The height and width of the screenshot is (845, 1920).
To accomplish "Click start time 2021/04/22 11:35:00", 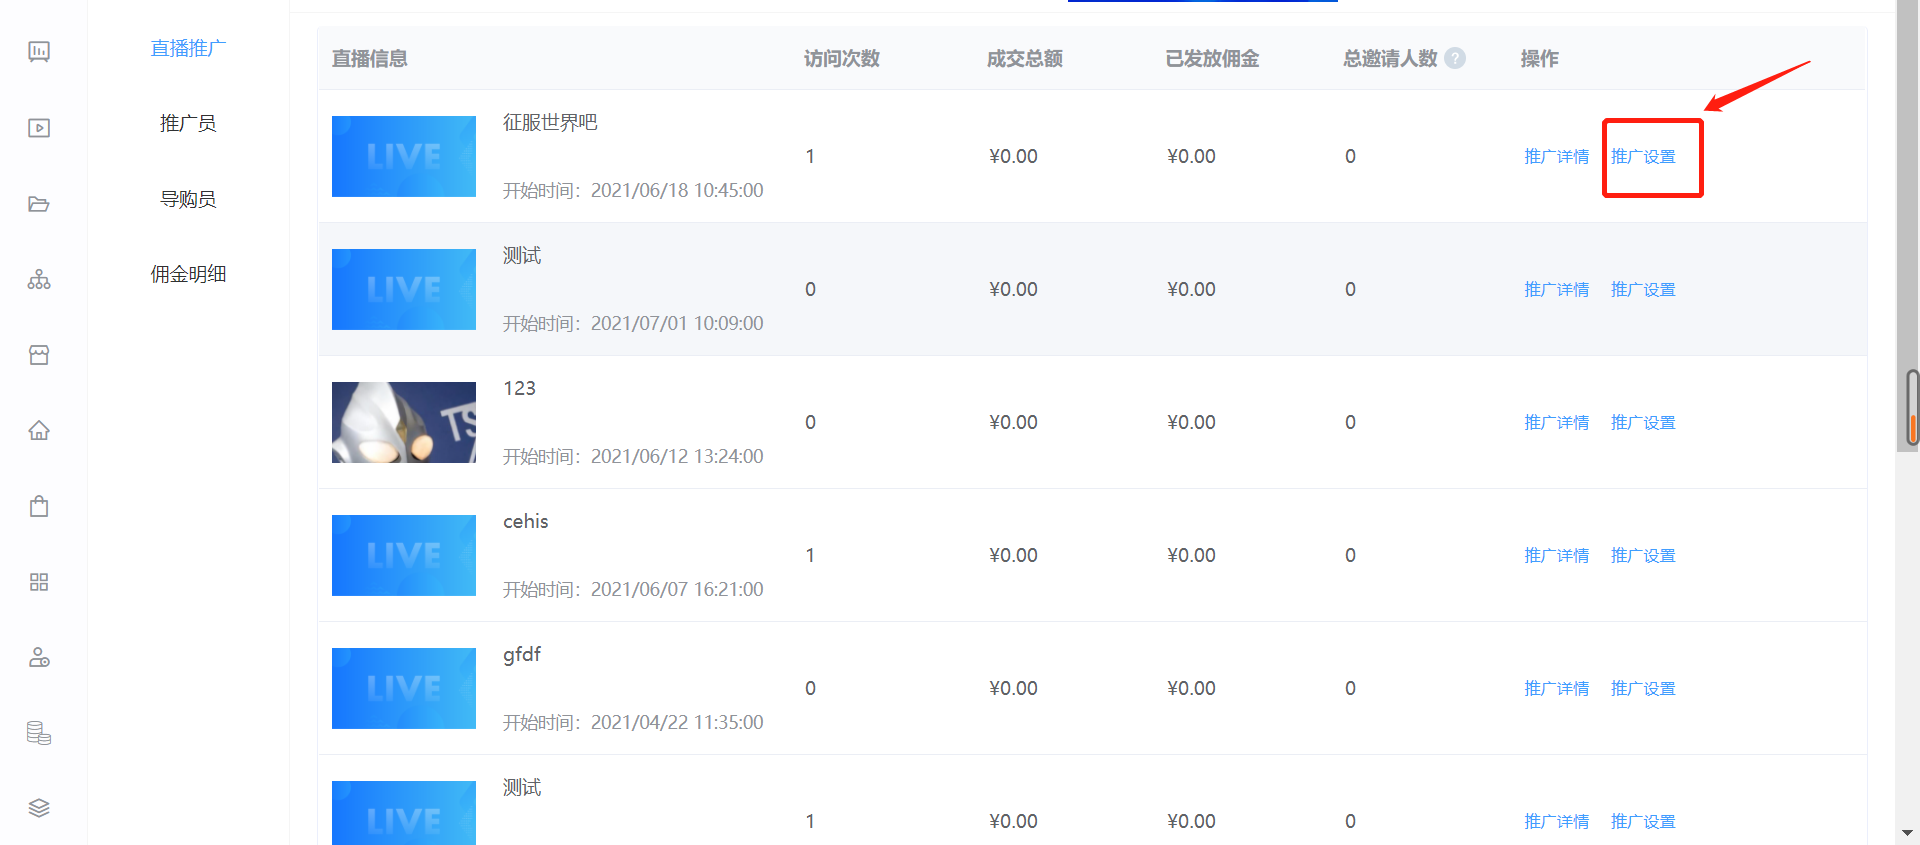I will click(x=677, y=722).
